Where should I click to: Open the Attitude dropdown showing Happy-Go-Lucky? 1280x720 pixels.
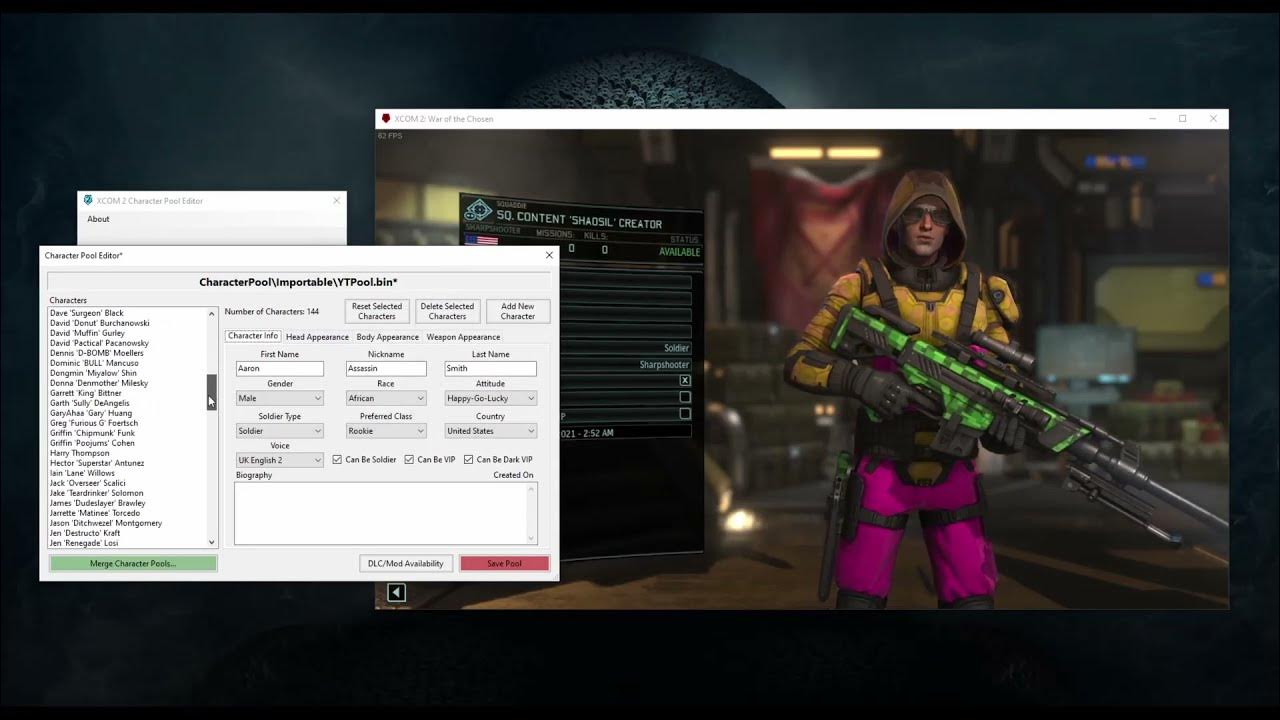490,398
